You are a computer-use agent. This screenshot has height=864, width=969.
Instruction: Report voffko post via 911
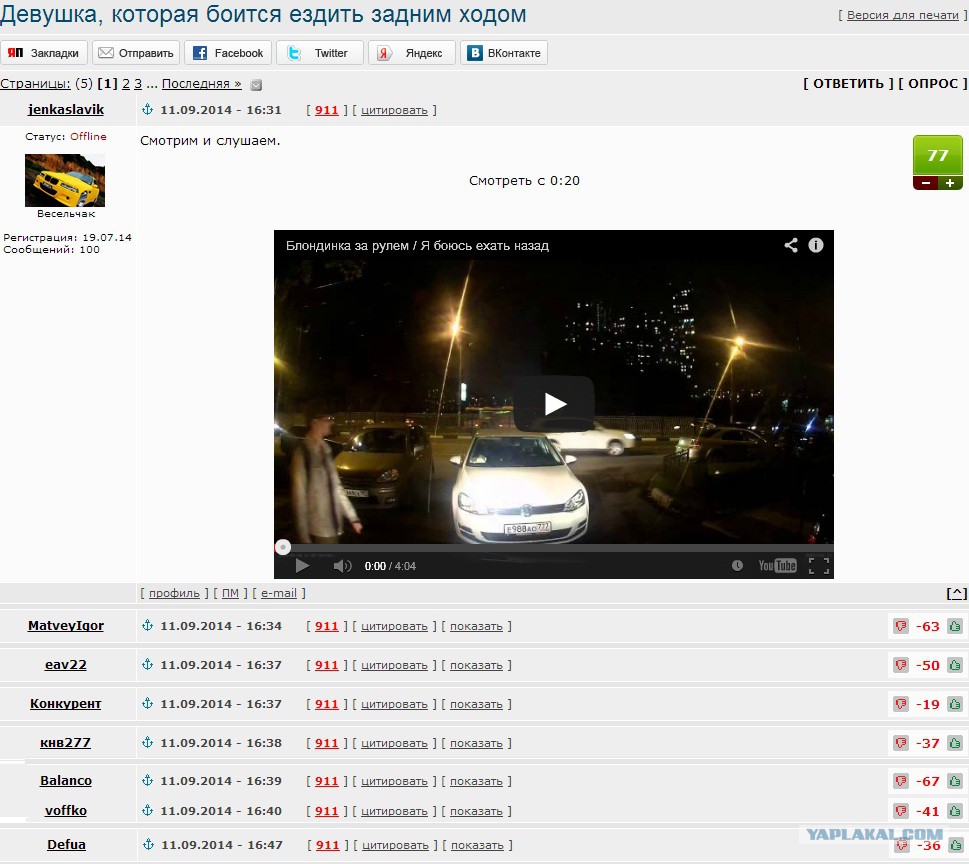(x=327, y=811)
